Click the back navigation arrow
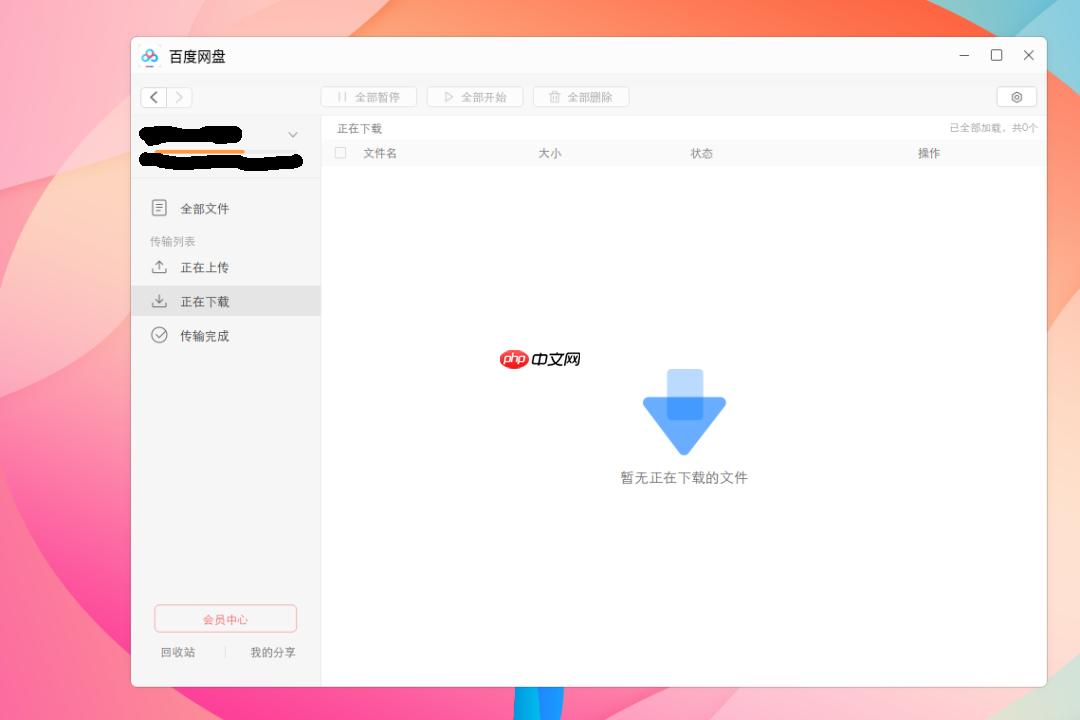 point(153,97)
